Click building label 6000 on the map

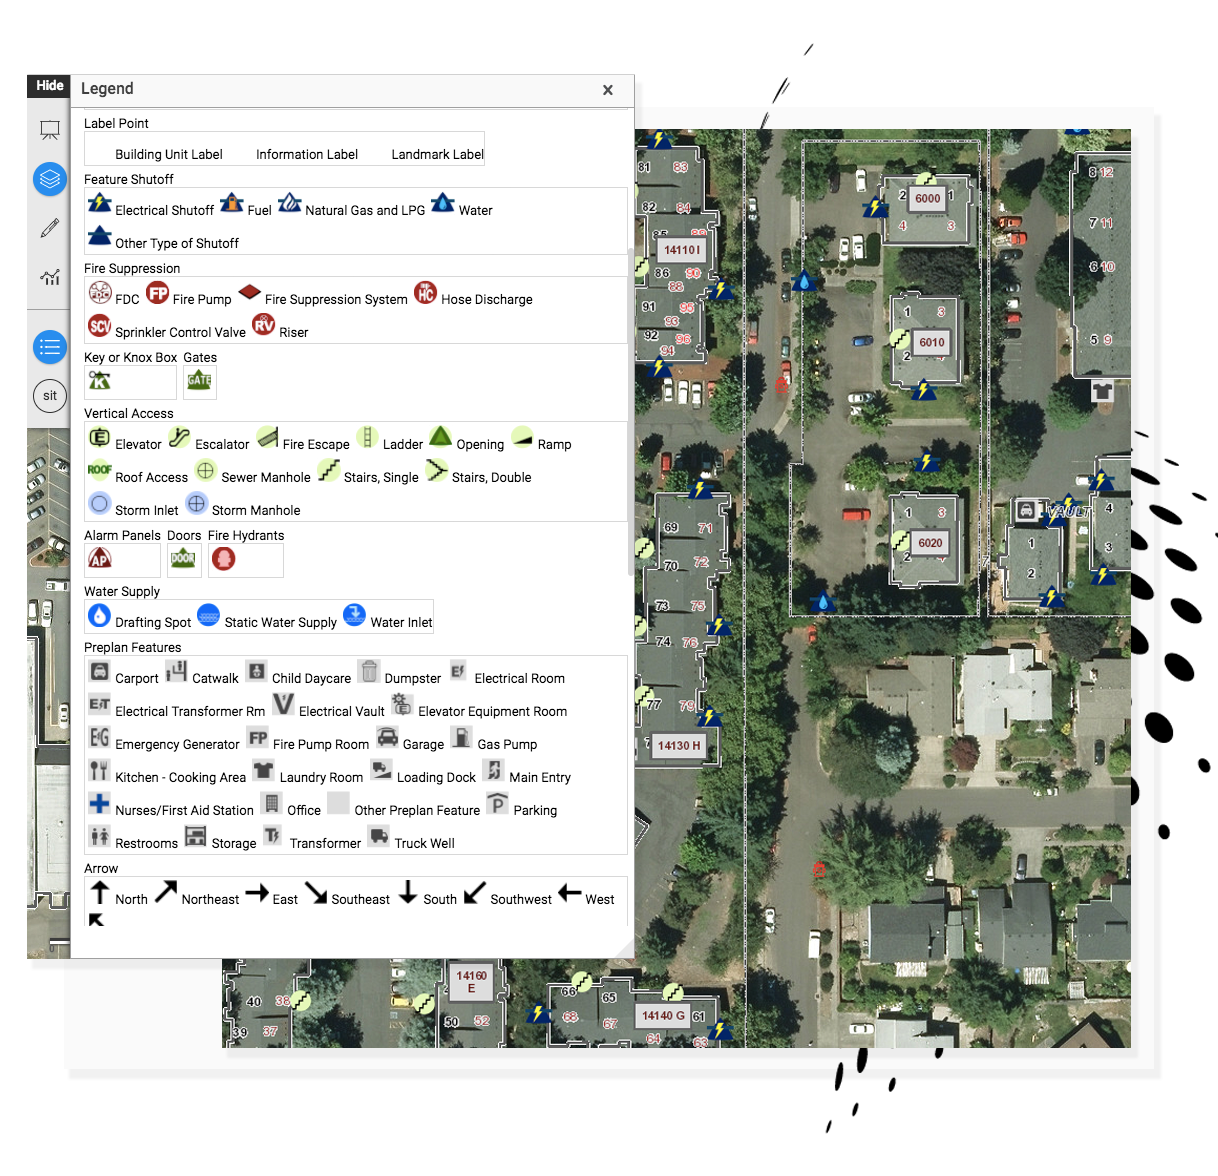click(x=928, y=198)
